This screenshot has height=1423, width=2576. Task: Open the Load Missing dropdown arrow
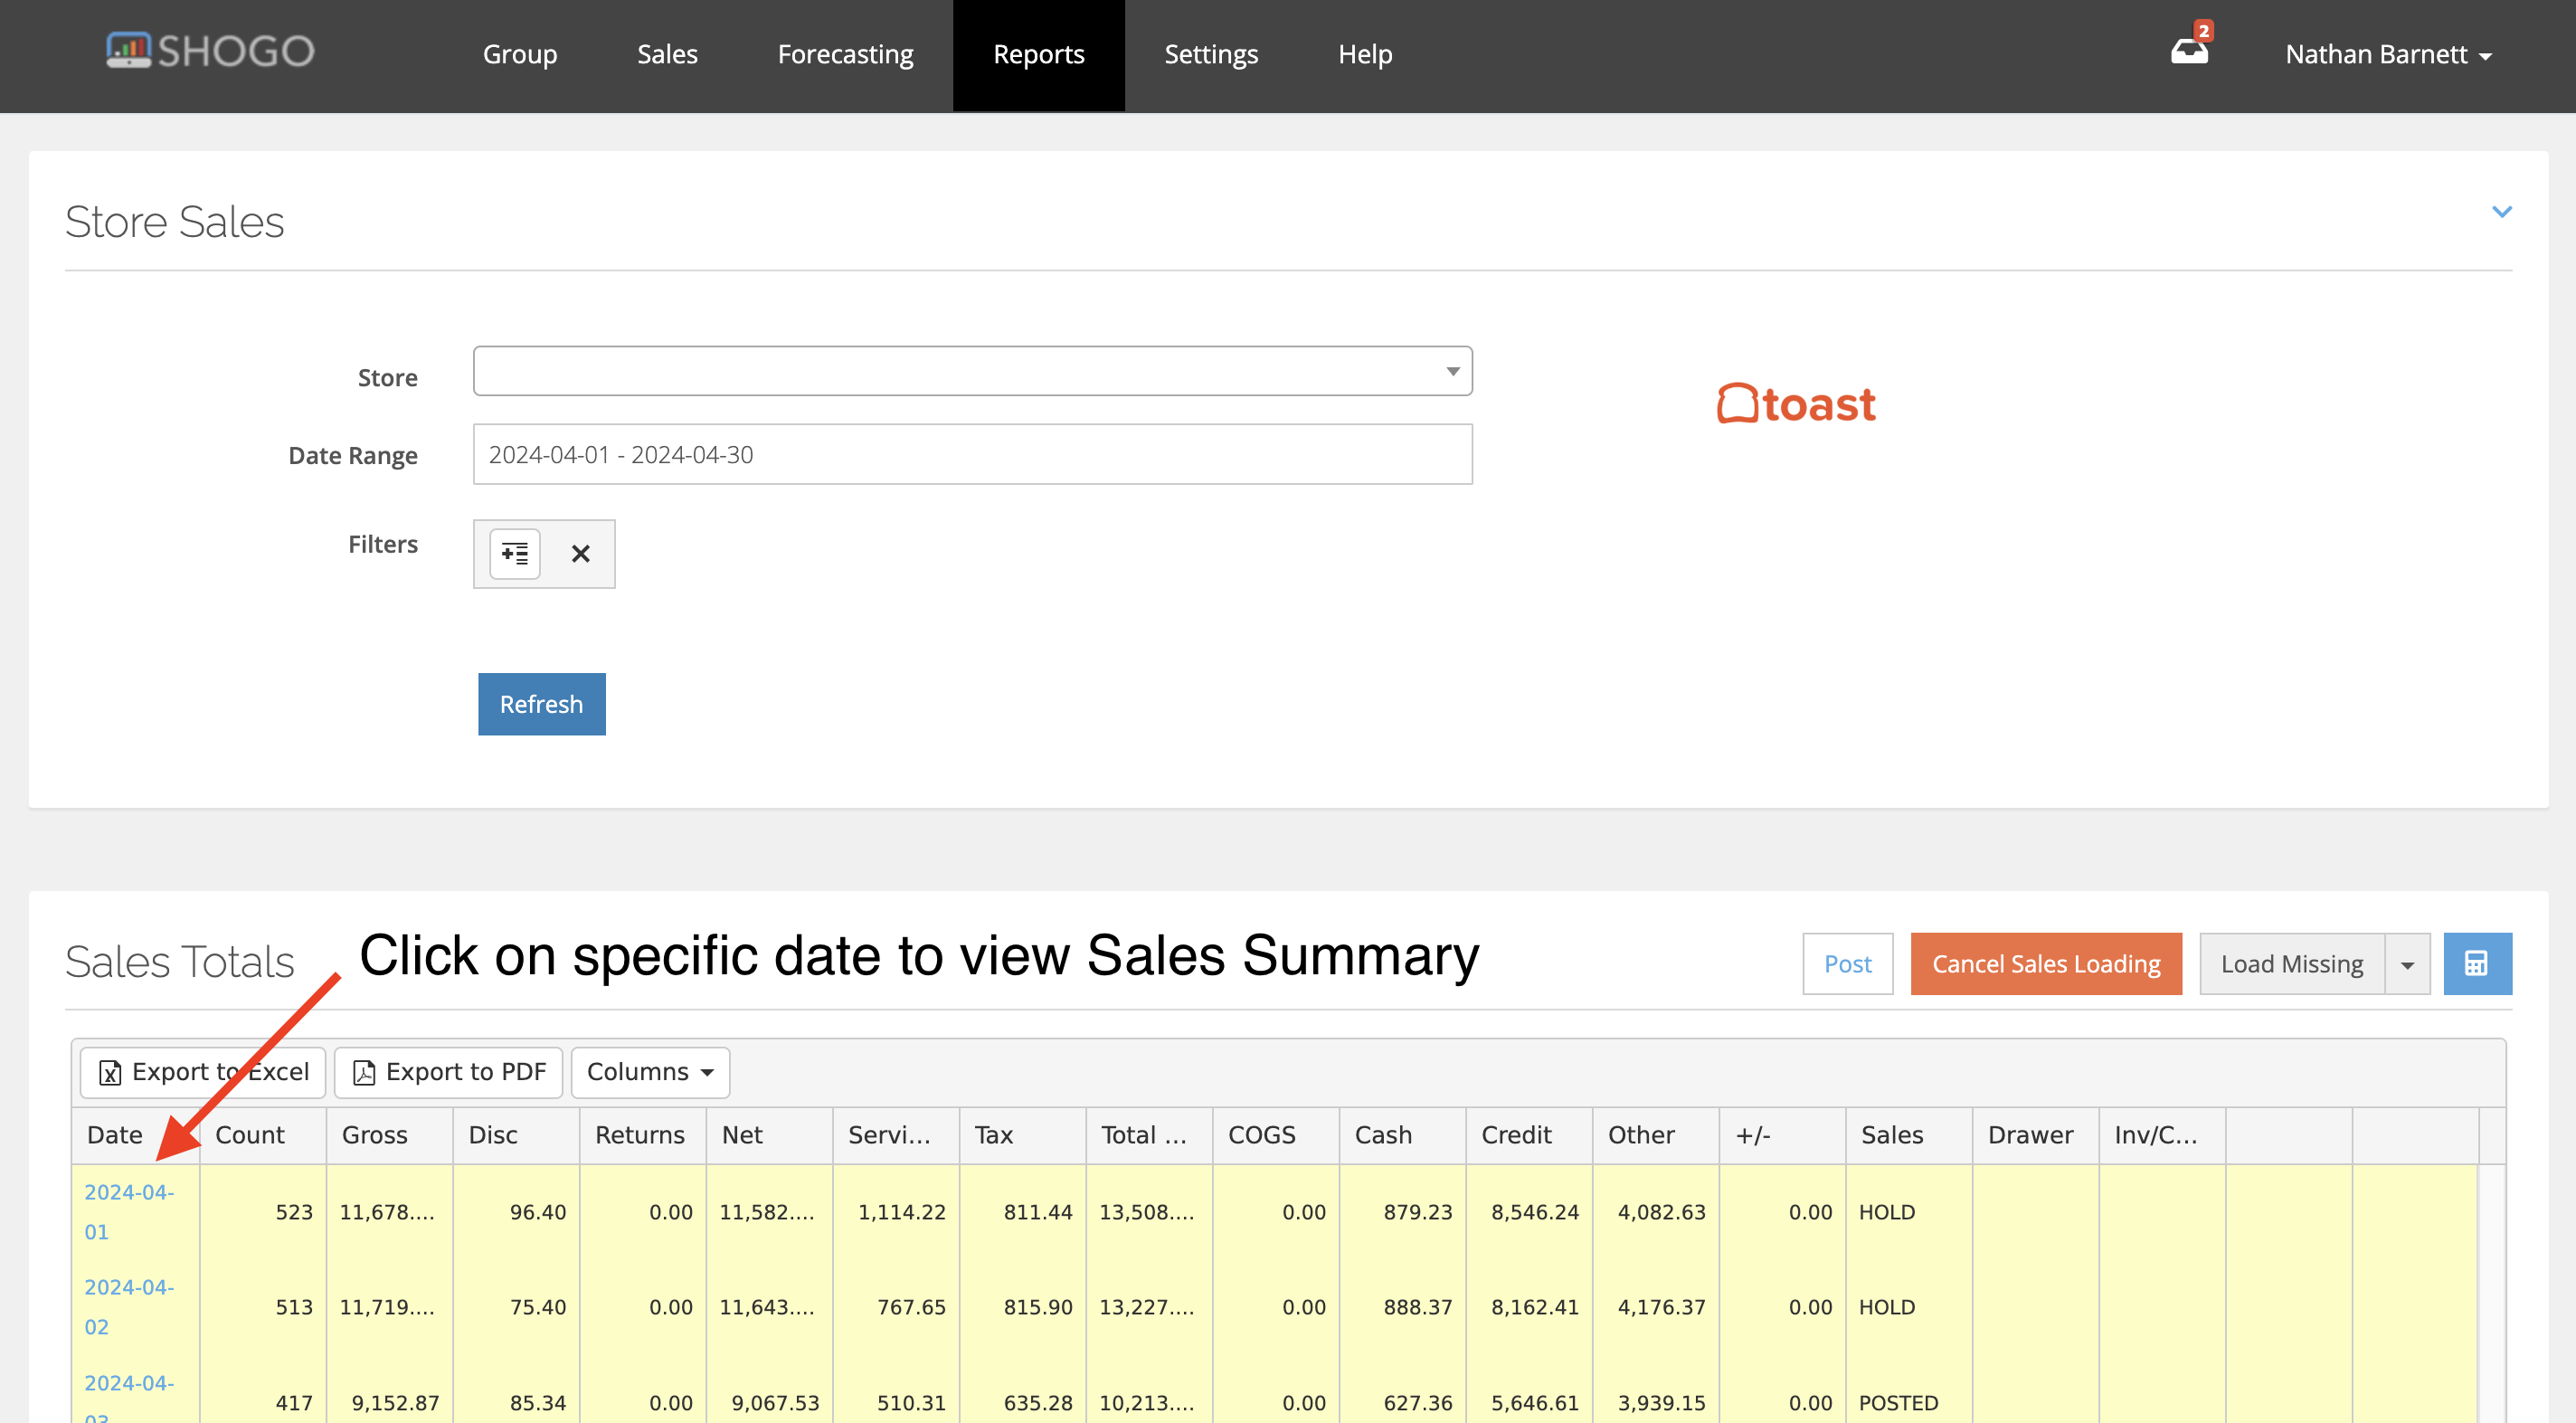point(2408,963)
